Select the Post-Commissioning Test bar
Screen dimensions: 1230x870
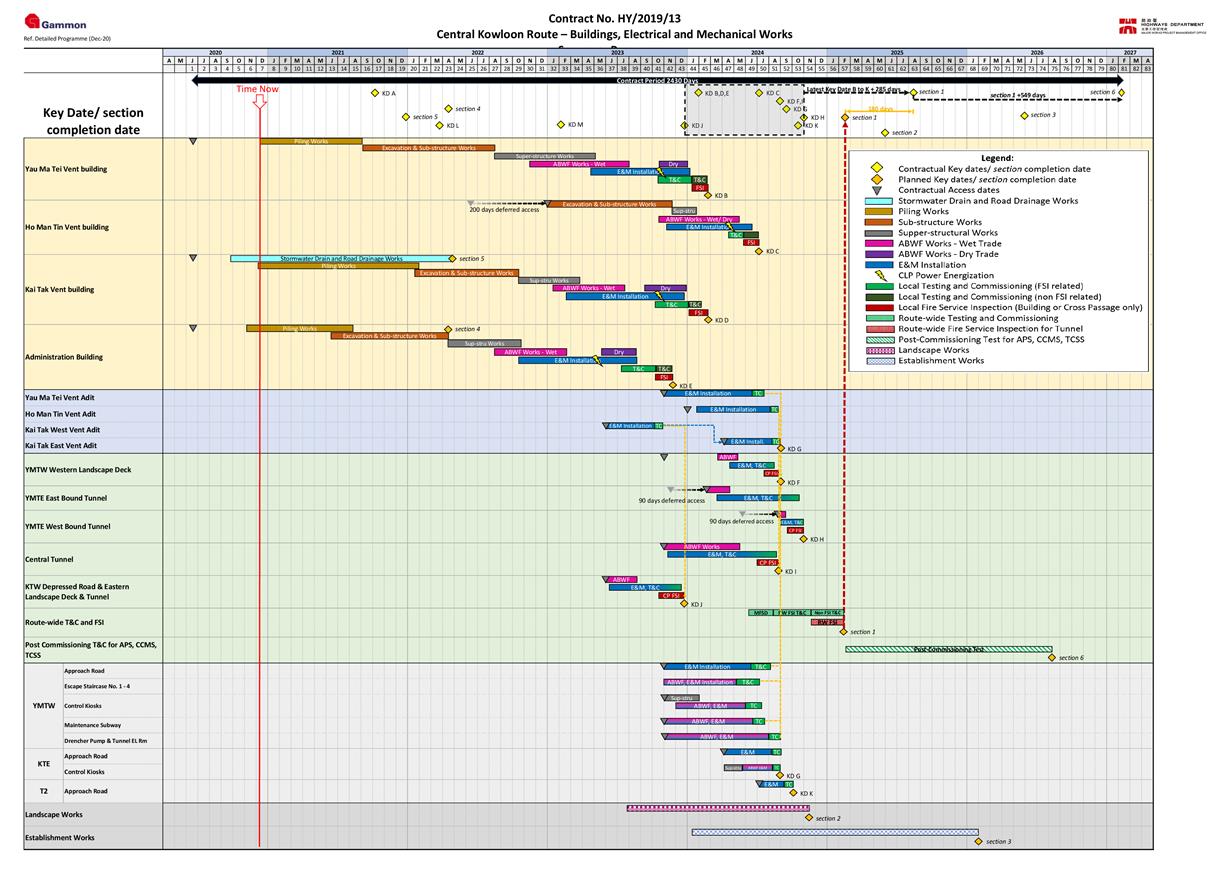pyautogui.click(x=947, y=649)
